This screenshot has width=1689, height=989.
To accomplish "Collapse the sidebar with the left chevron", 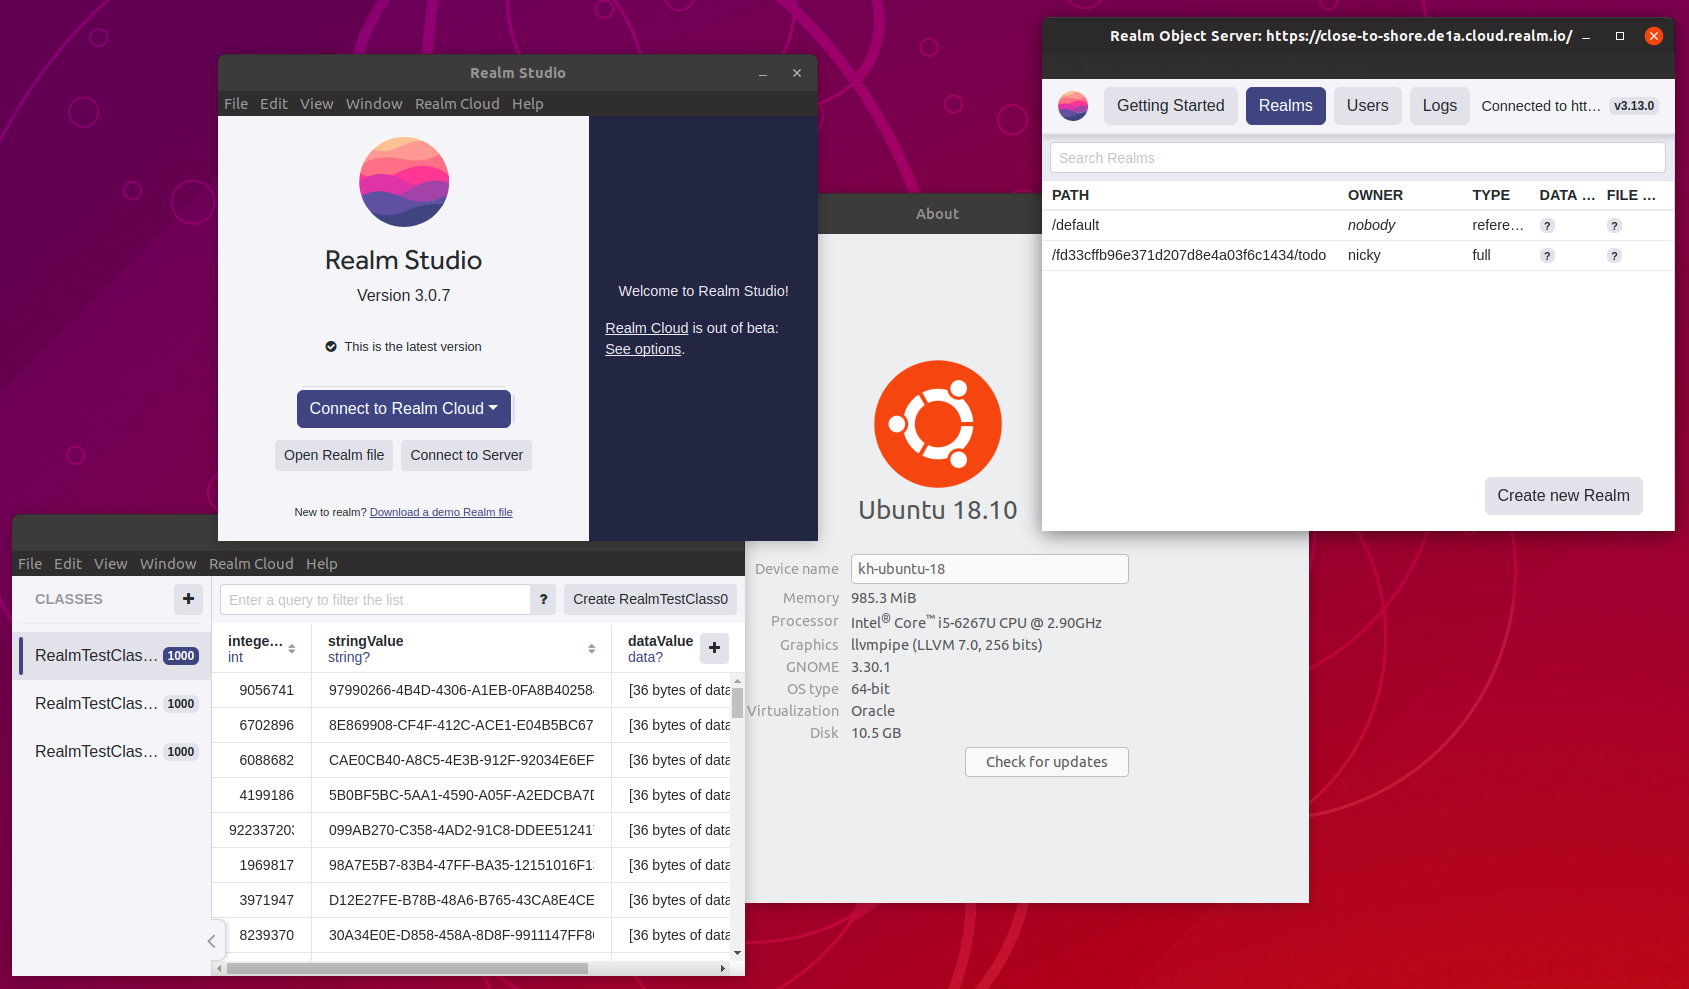I will [x=211, y=941].
